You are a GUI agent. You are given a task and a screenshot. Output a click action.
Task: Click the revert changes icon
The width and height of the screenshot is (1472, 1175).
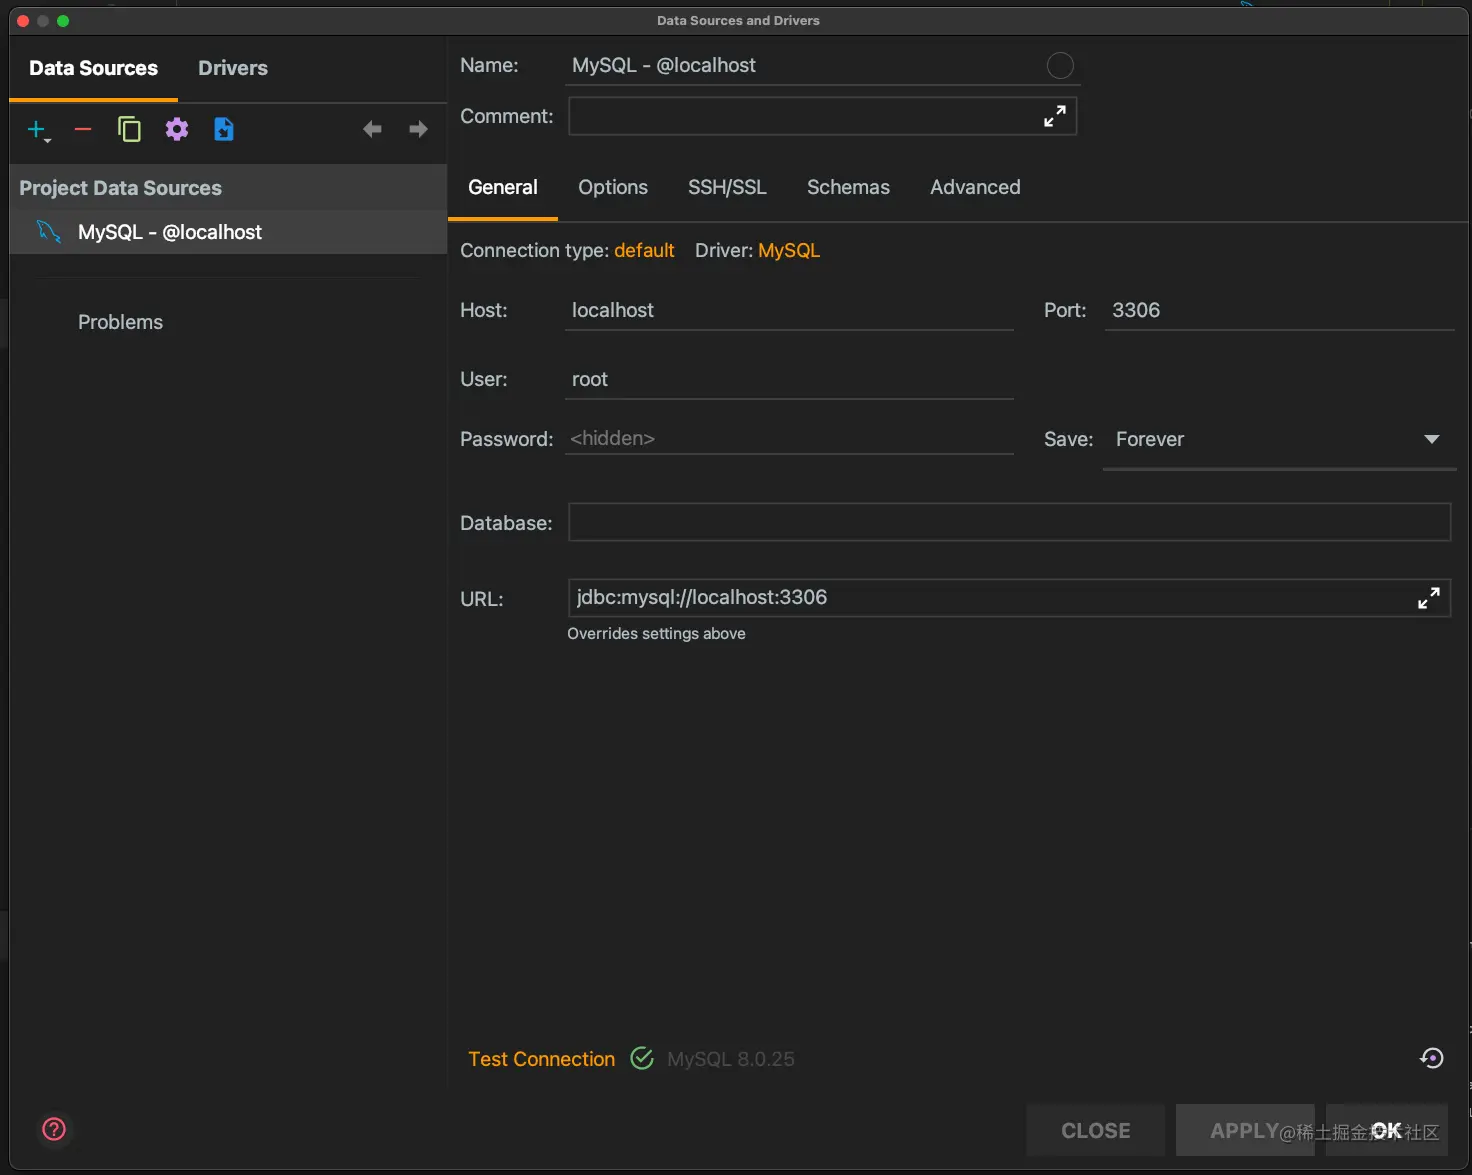tap(1431, 1058)
